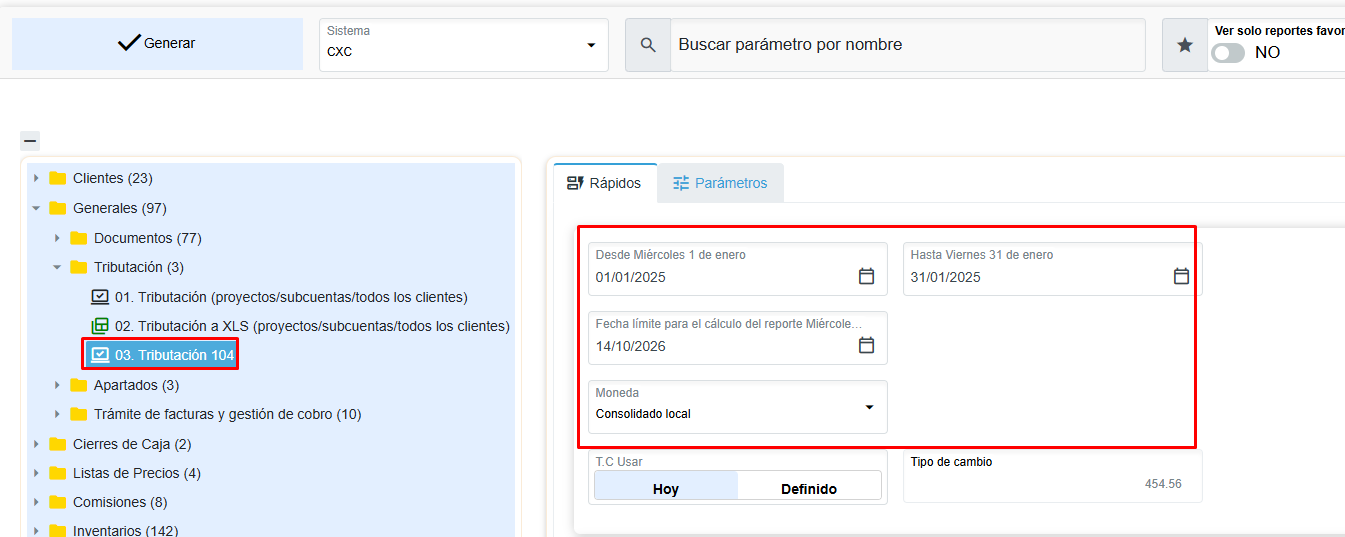
Task: Collapse the Generales (97) folder arrow
Action: click(37, 208)
